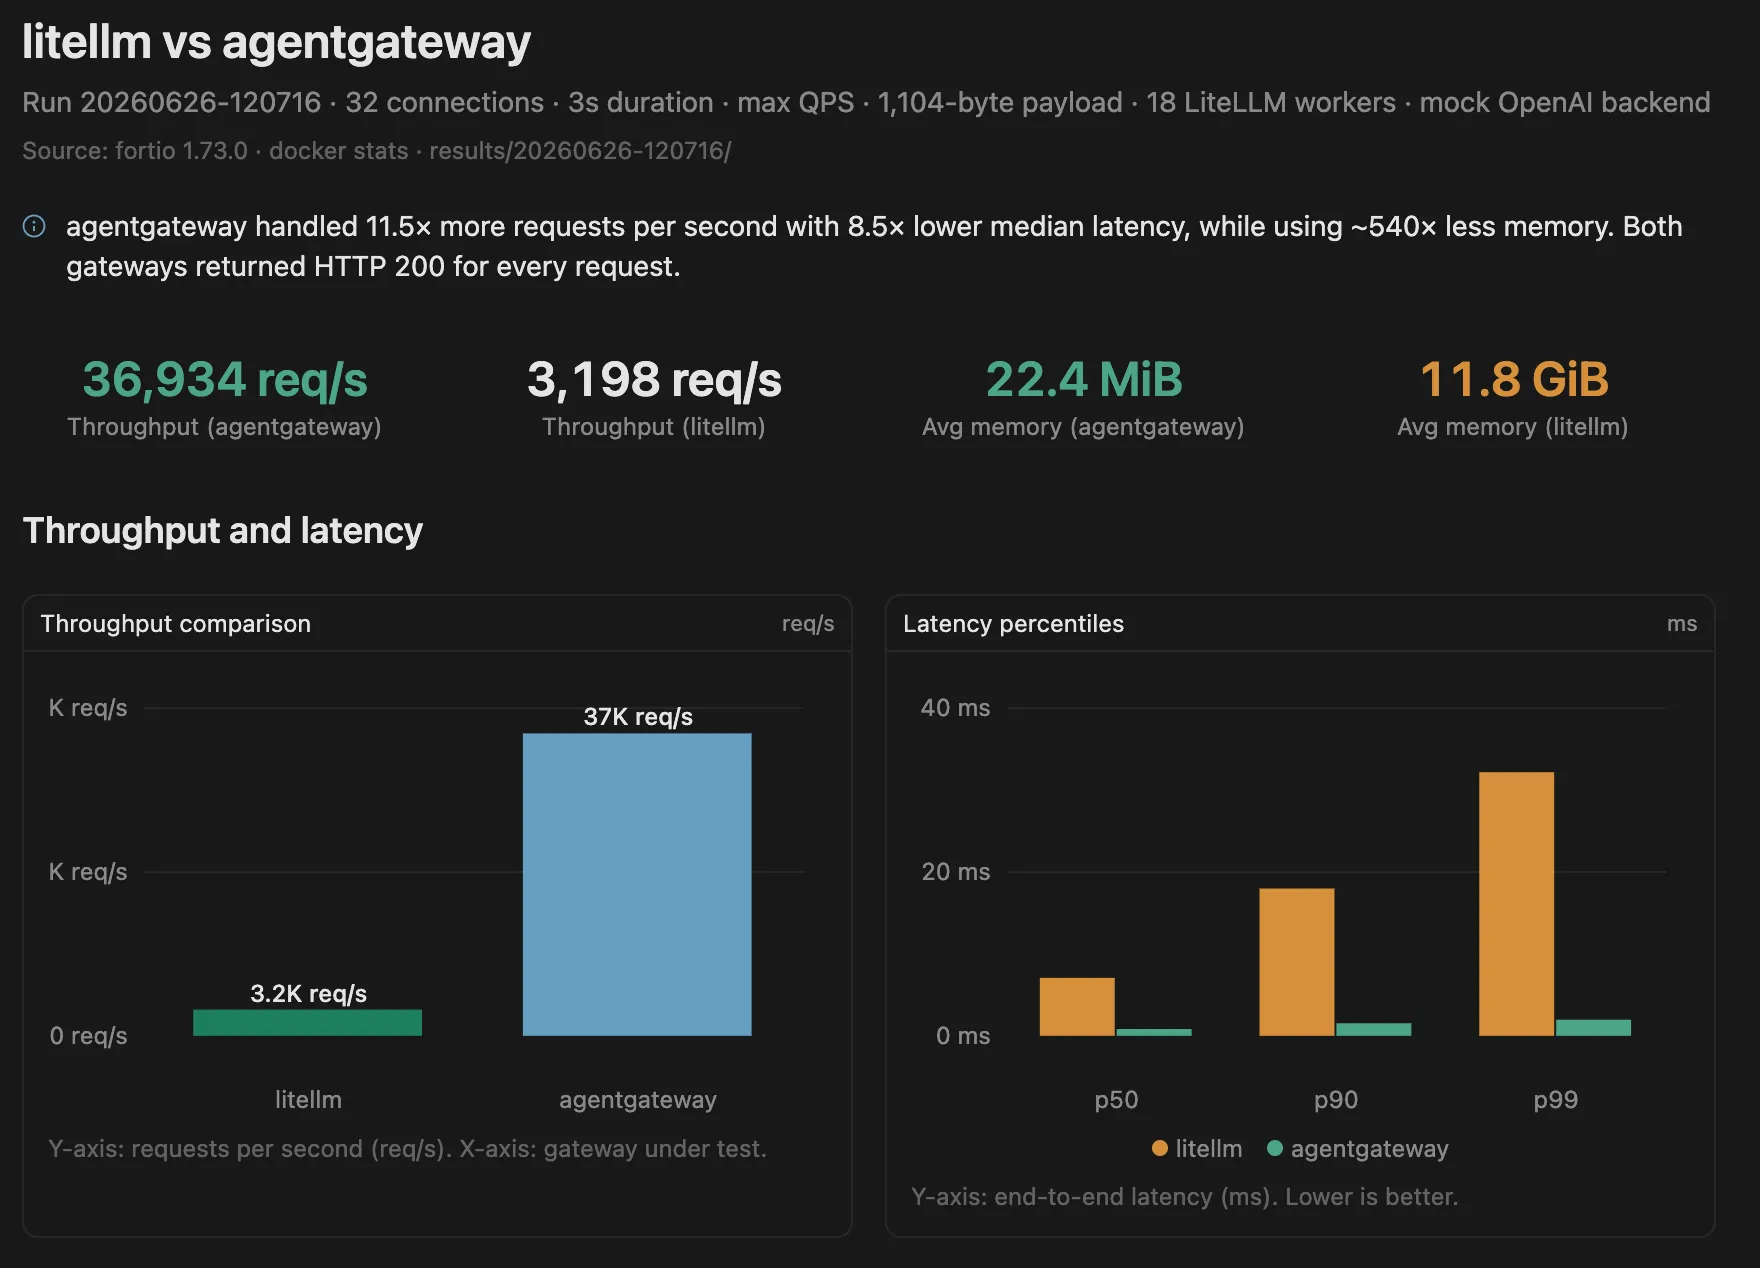Click the "36,934 req/s" throughput value
This screenshot has height=1268, width=1760.
pyautogui.click(x=225, y=379)
